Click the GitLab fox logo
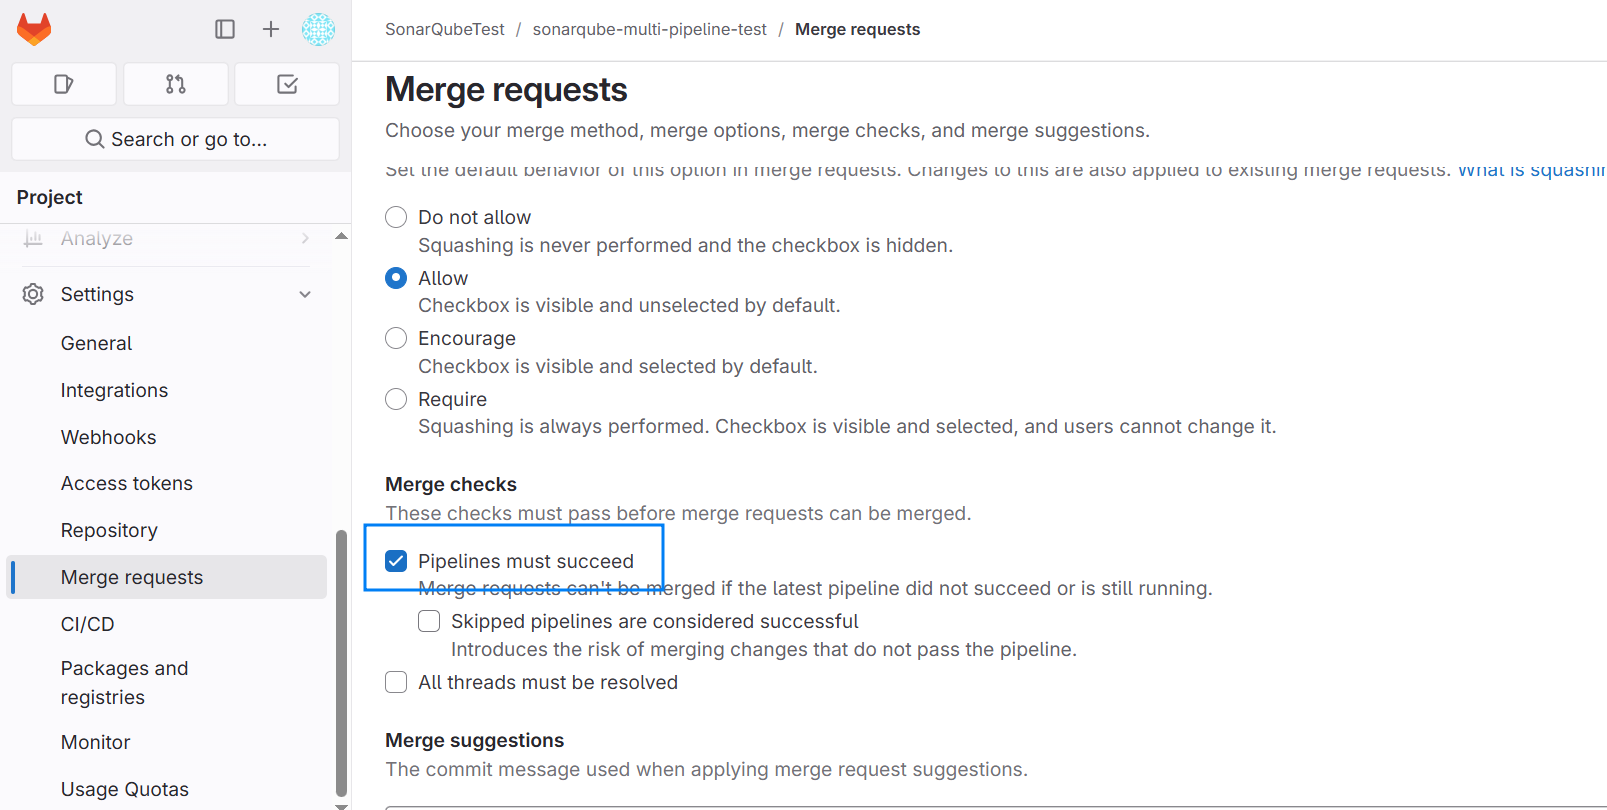This screenshot has height=810, width=1607. [x=34, y=29]
